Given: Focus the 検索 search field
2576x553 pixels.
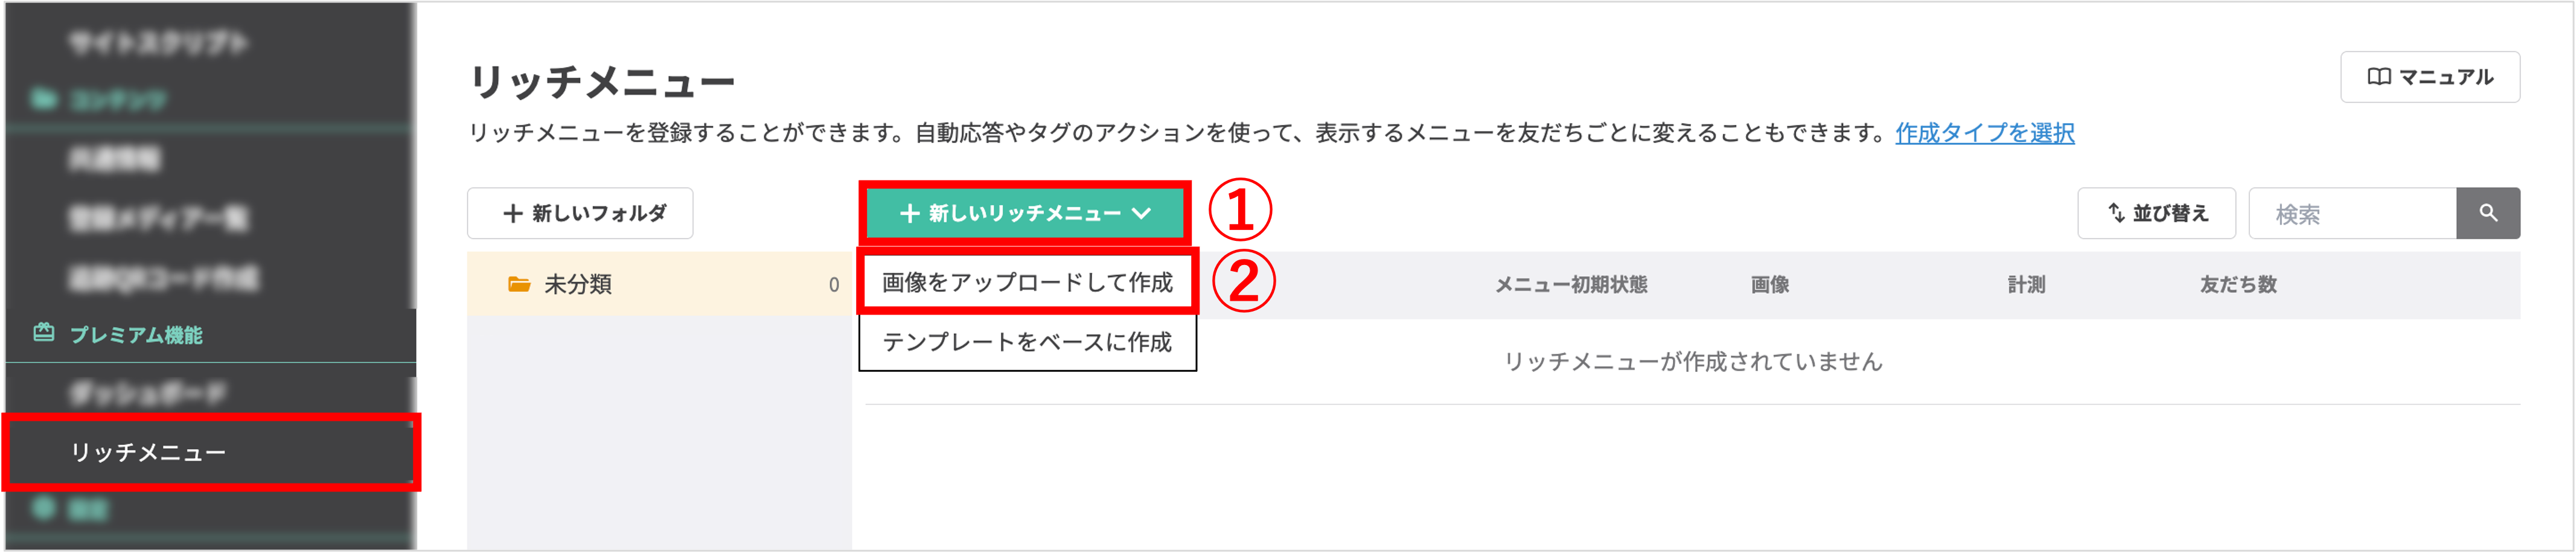Looking at the screenshot, I should [2352, 214].
